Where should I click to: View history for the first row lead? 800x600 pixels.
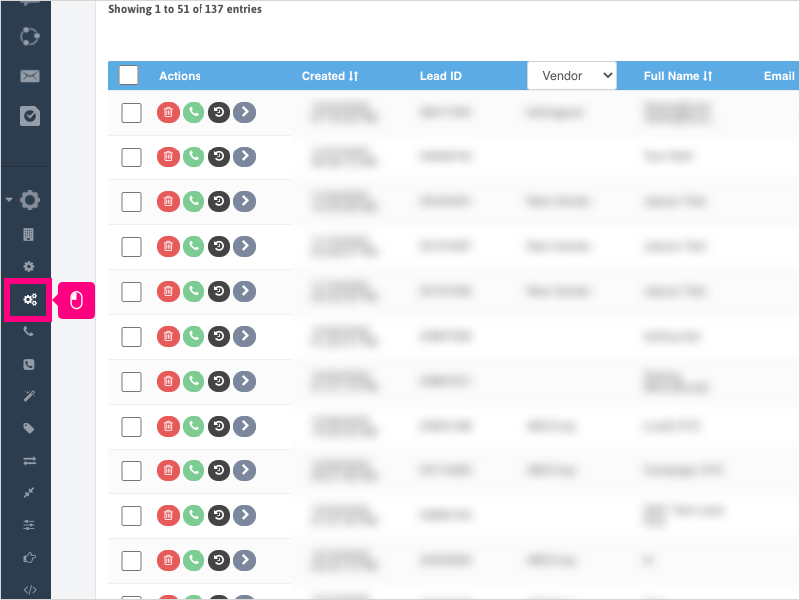219,112
